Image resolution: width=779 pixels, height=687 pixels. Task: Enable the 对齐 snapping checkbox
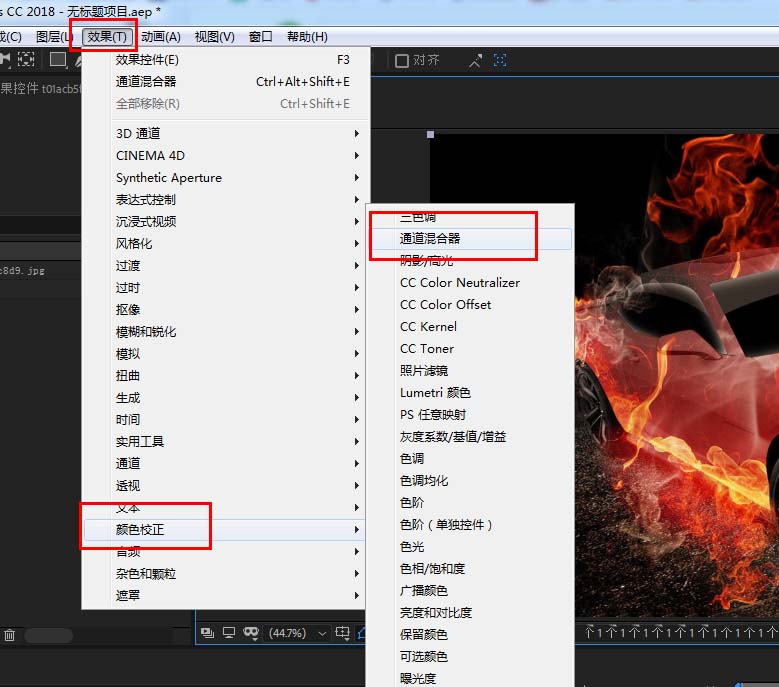click(x=402, y=60)
